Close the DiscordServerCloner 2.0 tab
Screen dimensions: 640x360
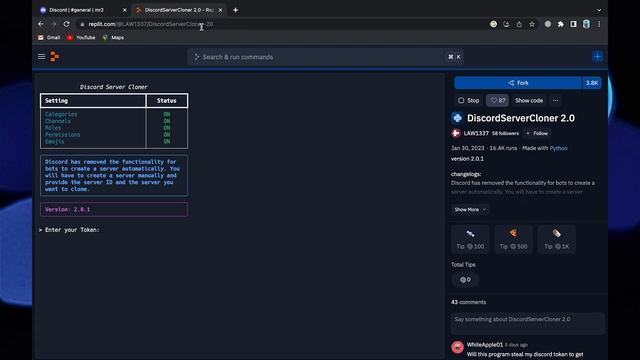pos(220,10)
